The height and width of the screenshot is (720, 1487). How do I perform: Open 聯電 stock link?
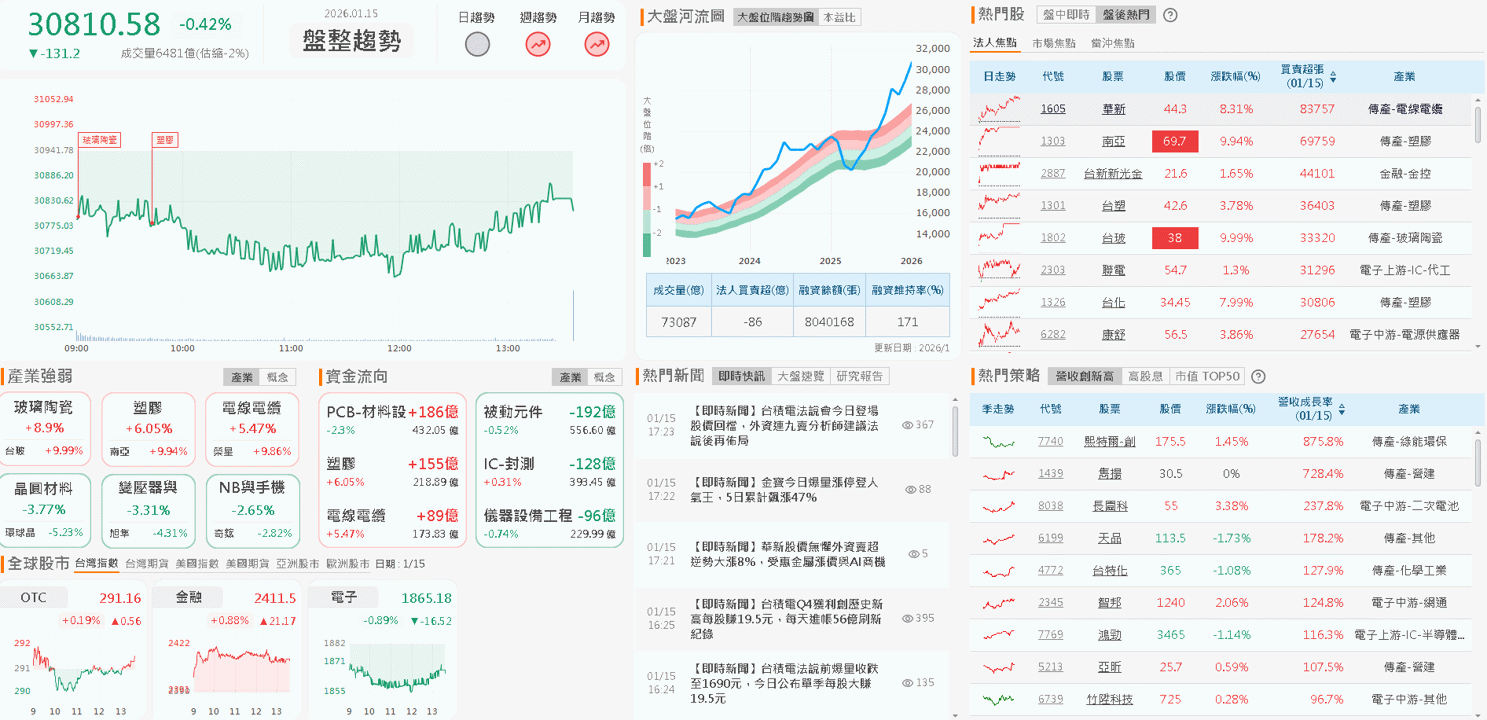point(1113,270)
